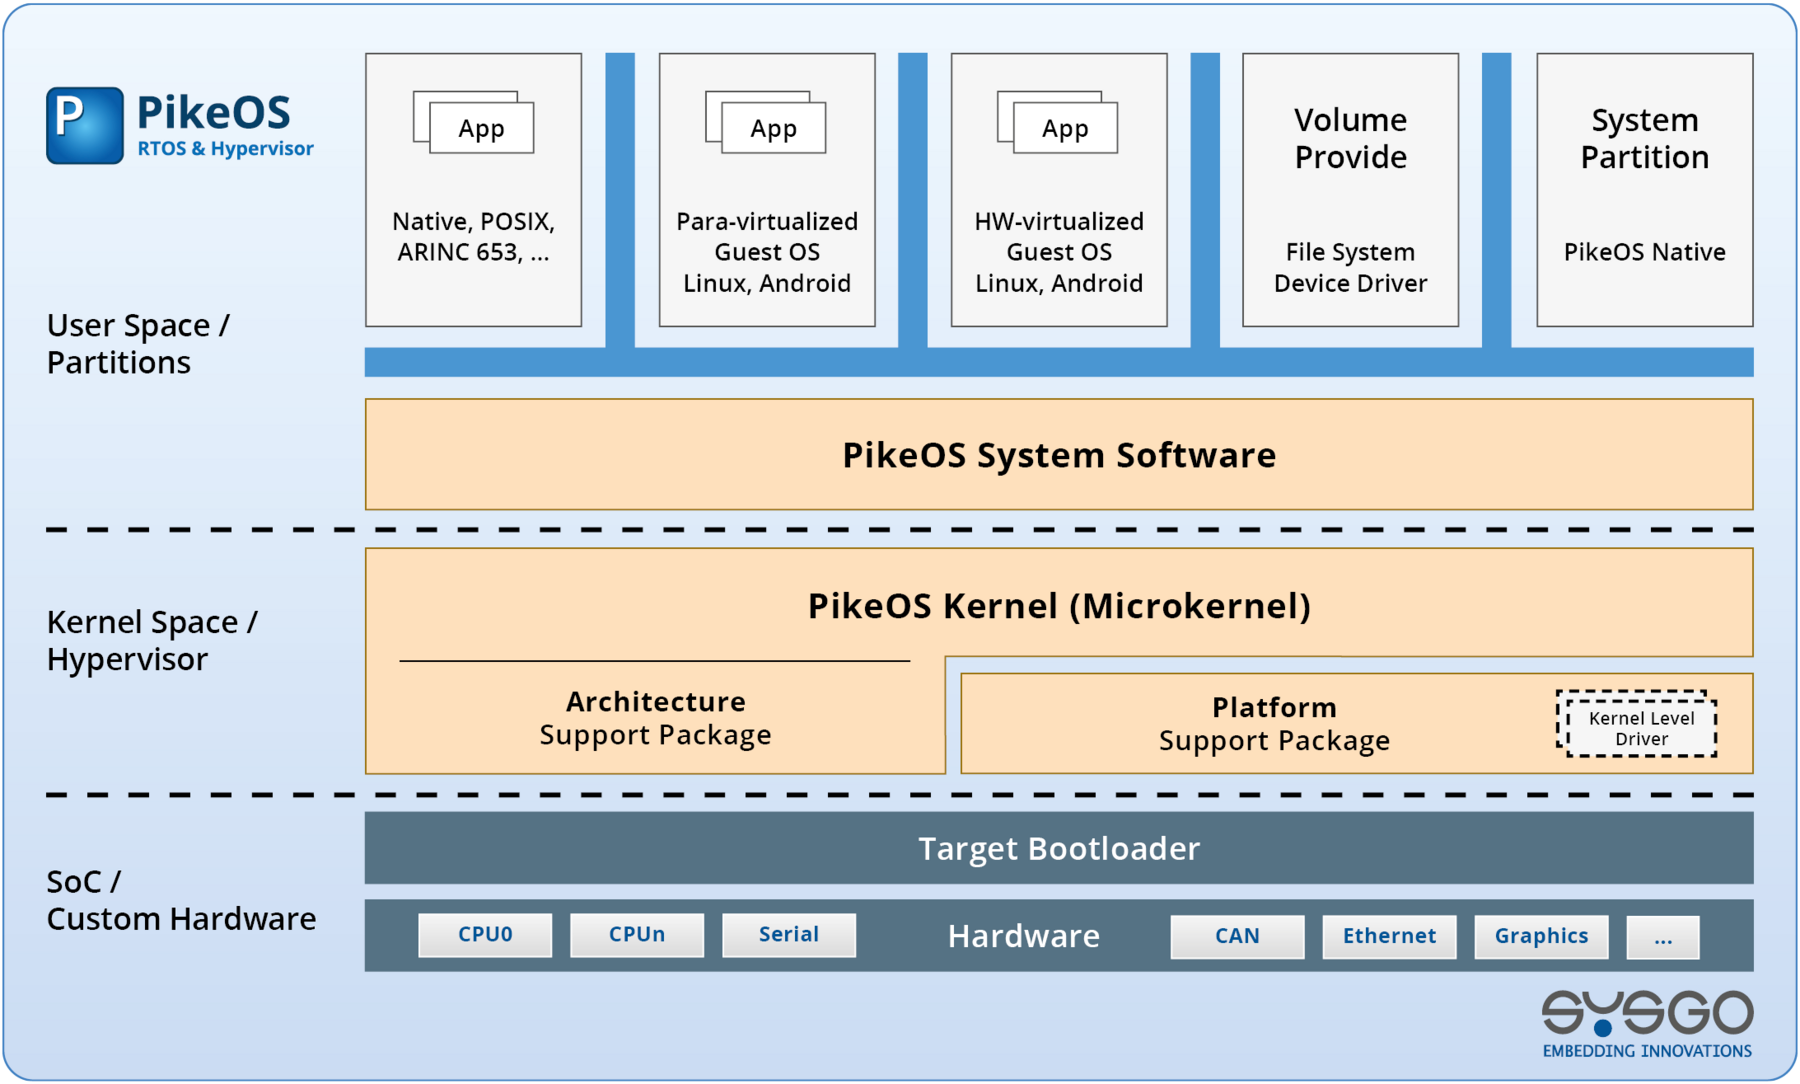Select the Serial hardware button
The height and width of the screenshot is (1084, 1800).
click(788, 934)
